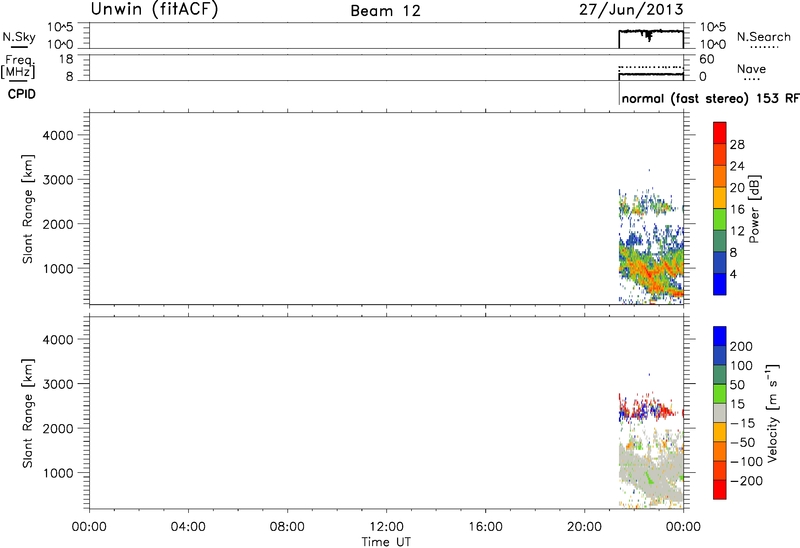Click the 'CPID' label
This screenshot has width=800, height=548.
(21, 94)
